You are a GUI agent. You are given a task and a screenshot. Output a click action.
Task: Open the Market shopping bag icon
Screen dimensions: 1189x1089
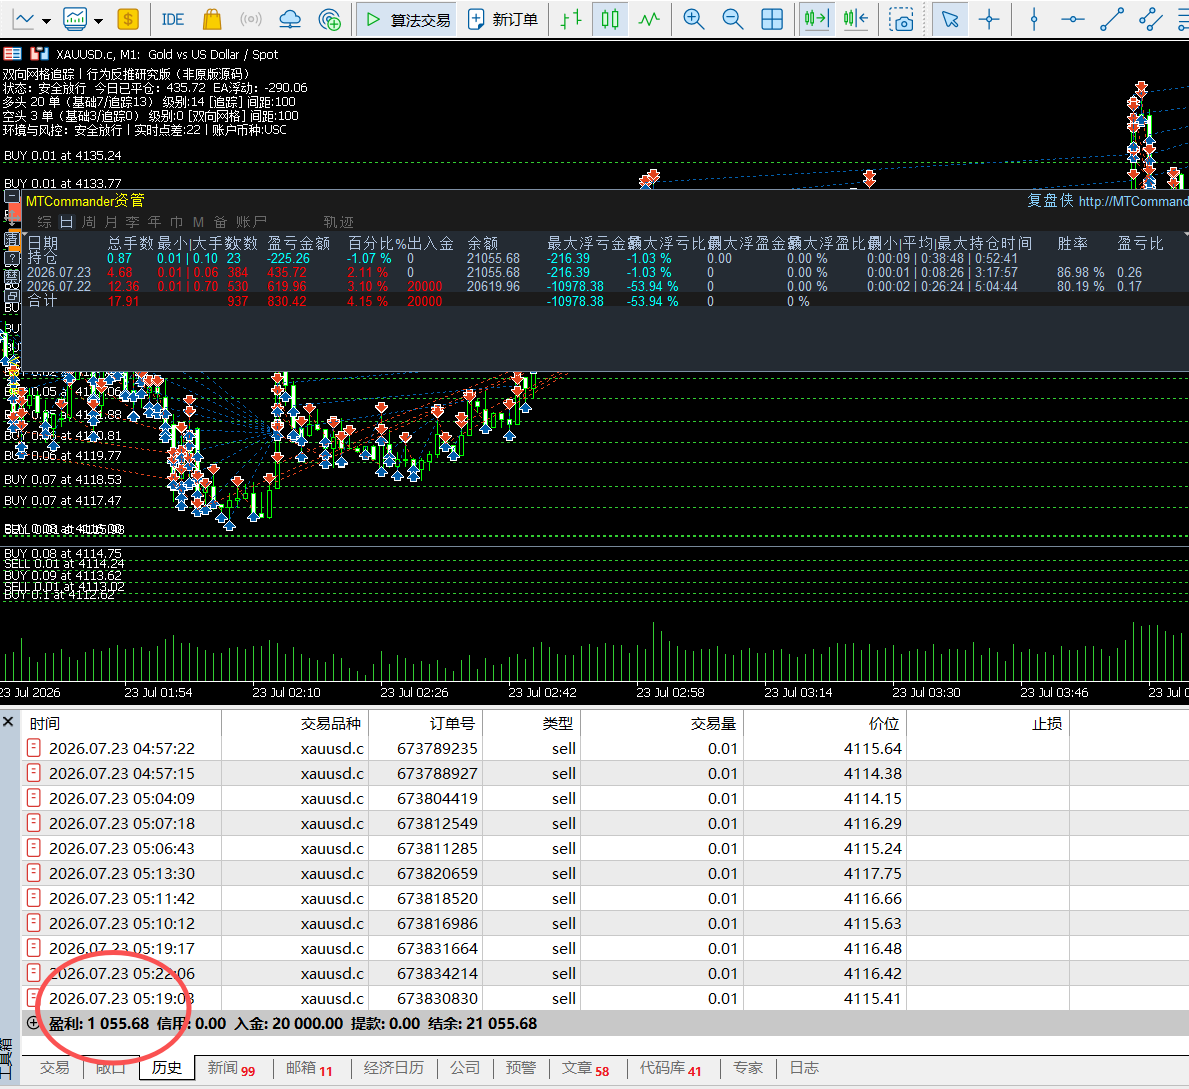tap(212, 19)
